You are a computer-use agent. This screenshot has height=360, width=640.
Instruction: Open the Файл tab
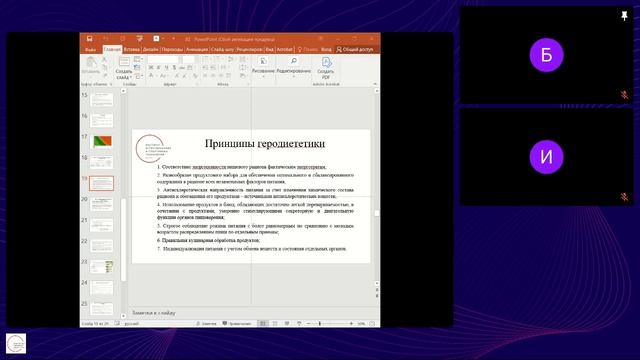pyautogui.click(x=91, y=50)
